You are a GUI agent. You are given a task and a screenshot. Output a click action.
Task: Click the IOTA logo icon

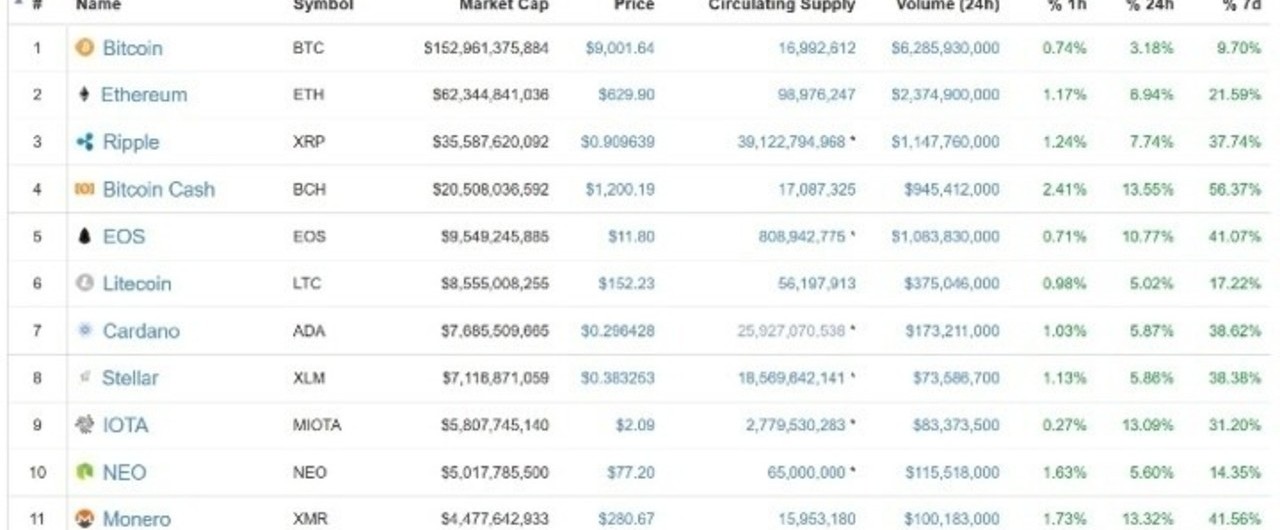(85, 425)
